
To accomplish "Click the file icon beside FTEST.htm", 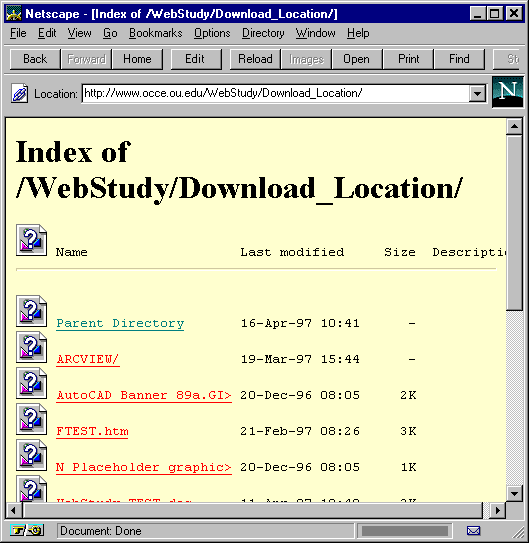I will pyautogui.click(x=31, y=419).
